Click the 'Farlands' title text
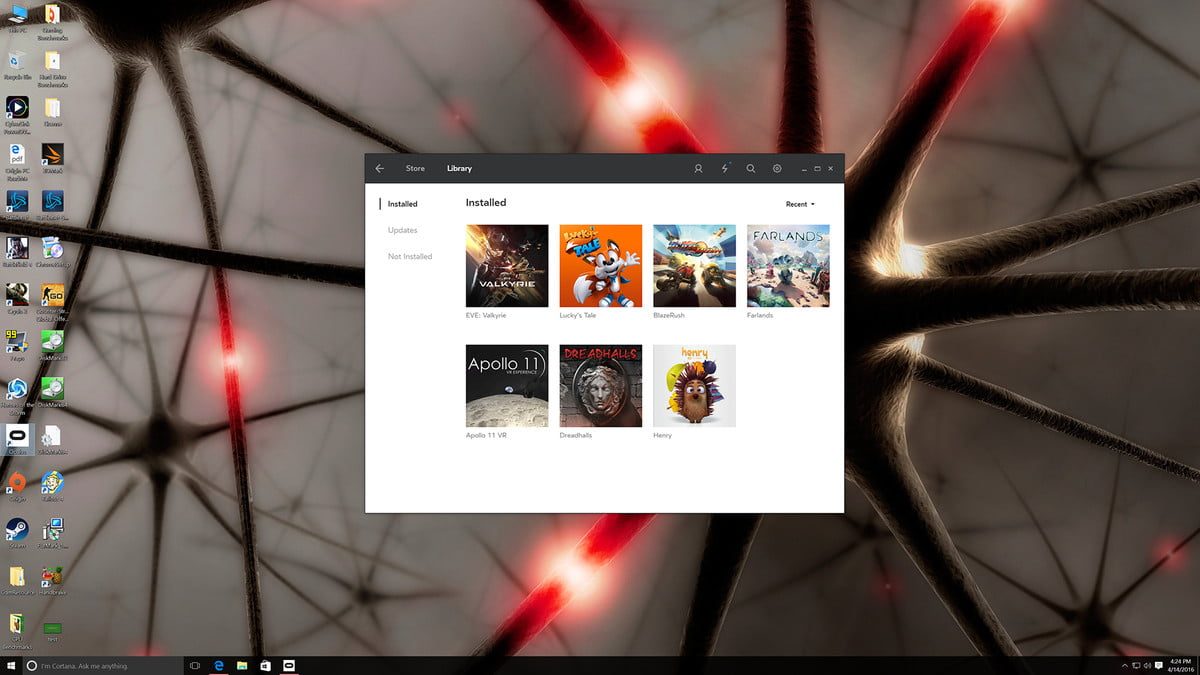 coord(760,315)
